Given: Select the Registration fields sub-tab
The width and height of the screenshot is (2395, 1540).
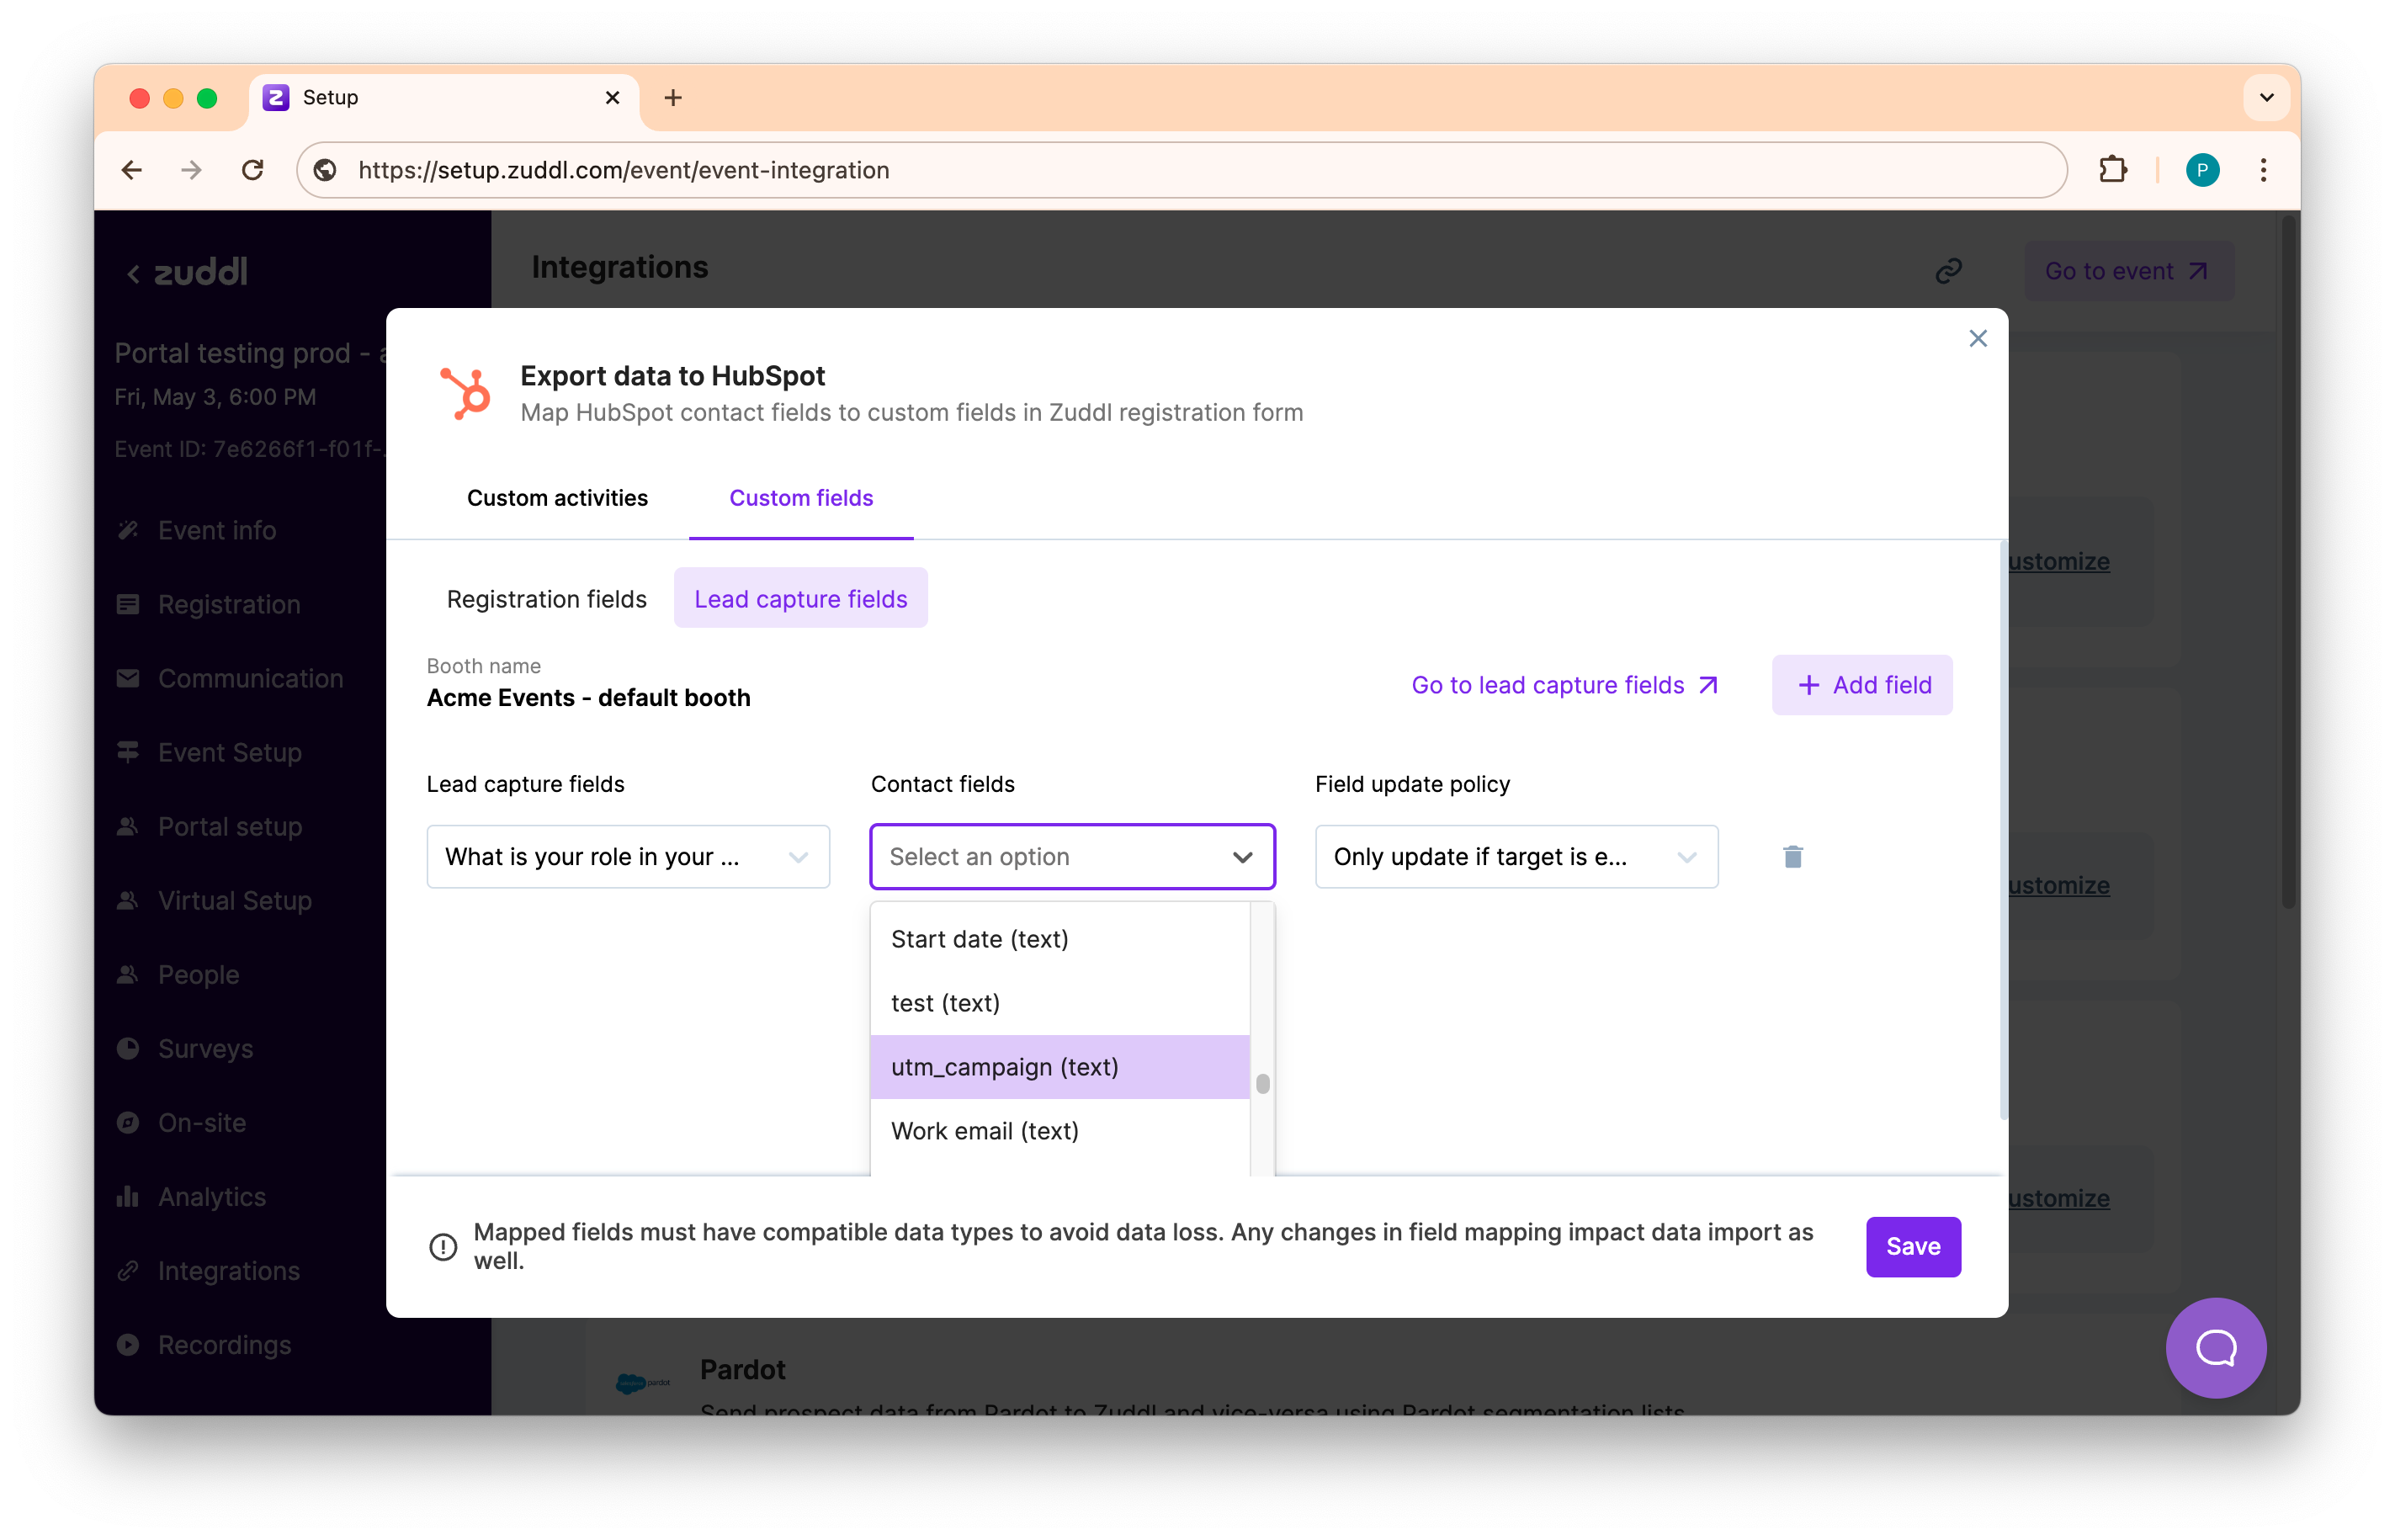Looking at the screenshot, I should [546, 599].
